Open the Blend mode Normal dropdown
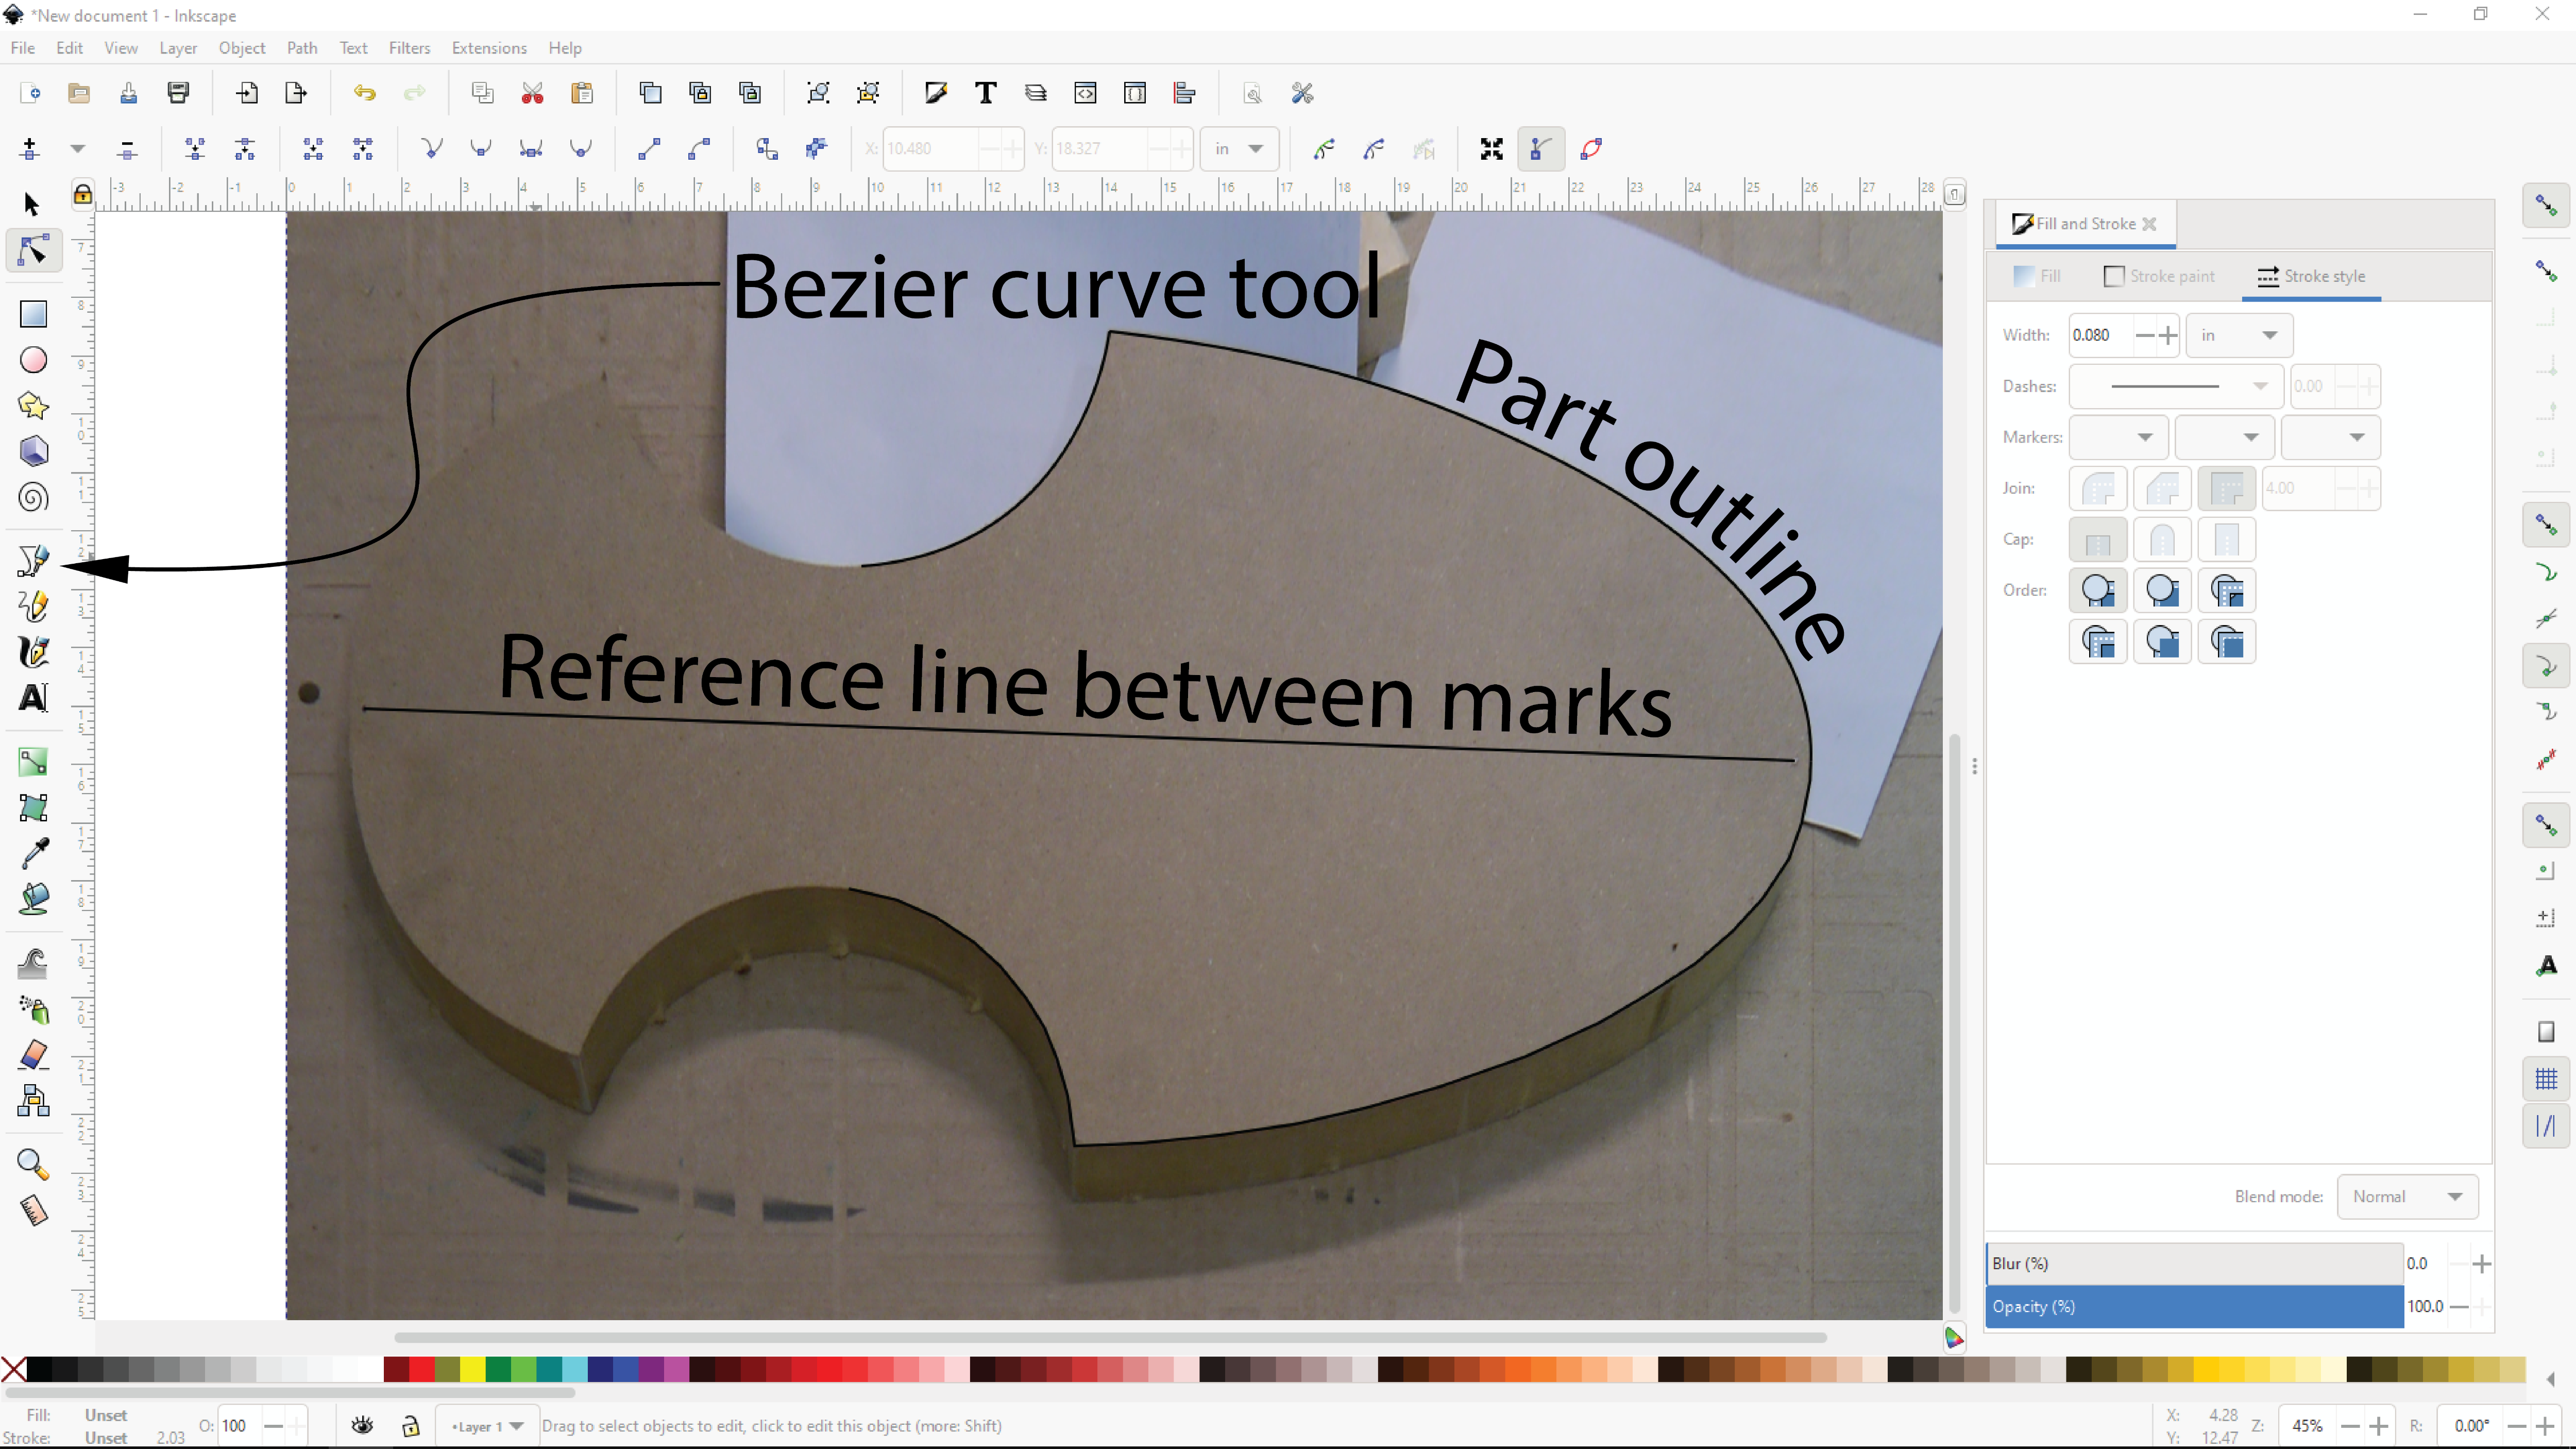The height and width of the screenshot is (1449, 2576). click(x=2406, y=1197)
